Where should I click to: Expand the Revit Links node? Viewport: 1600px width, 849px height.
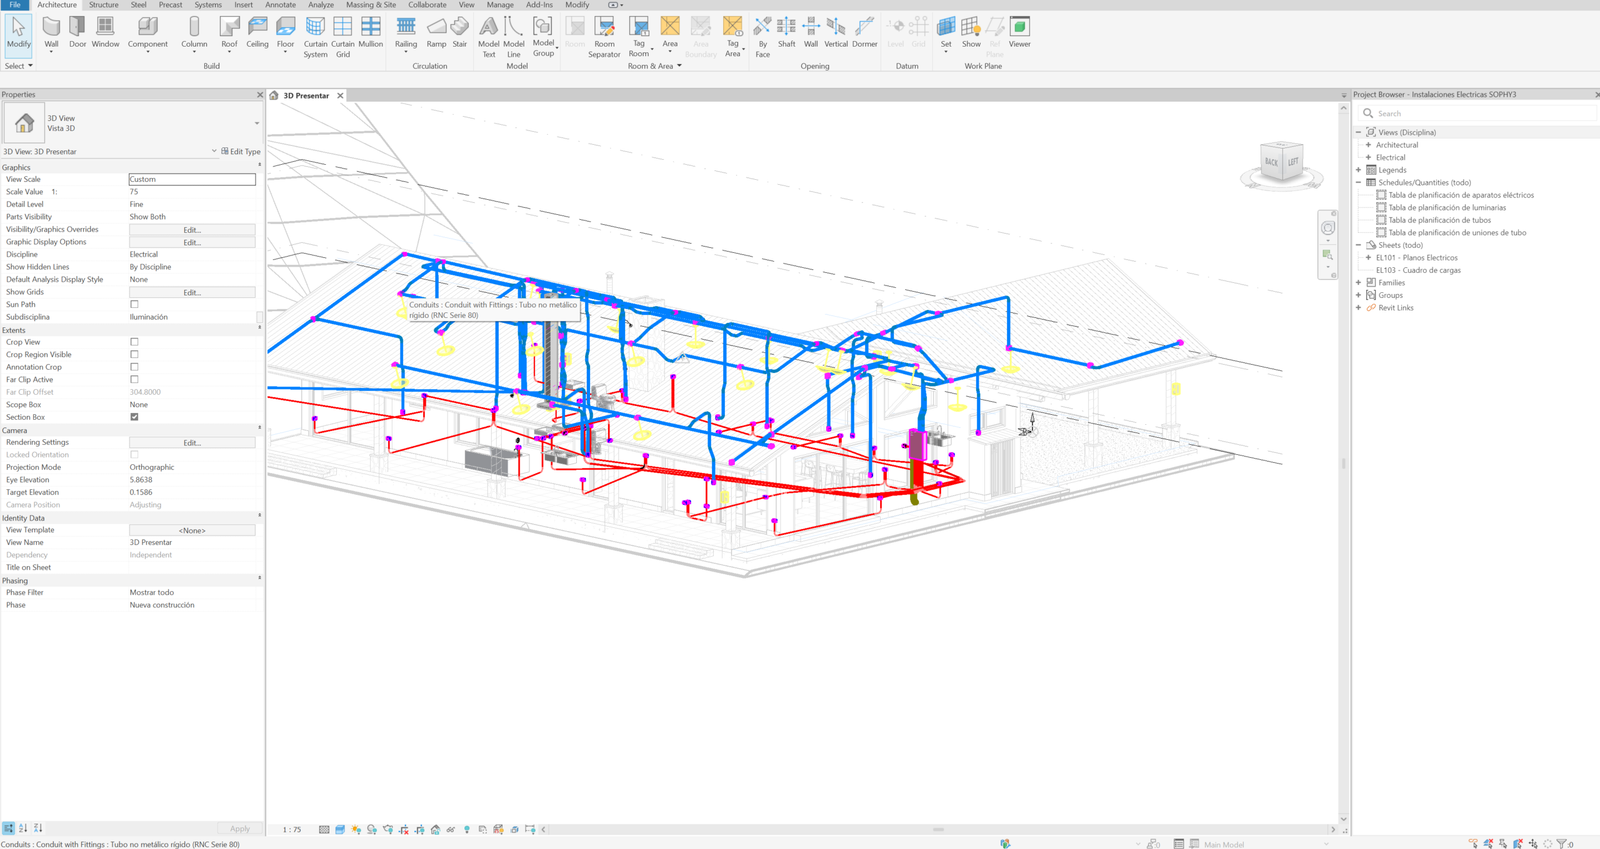point(1358,307)
